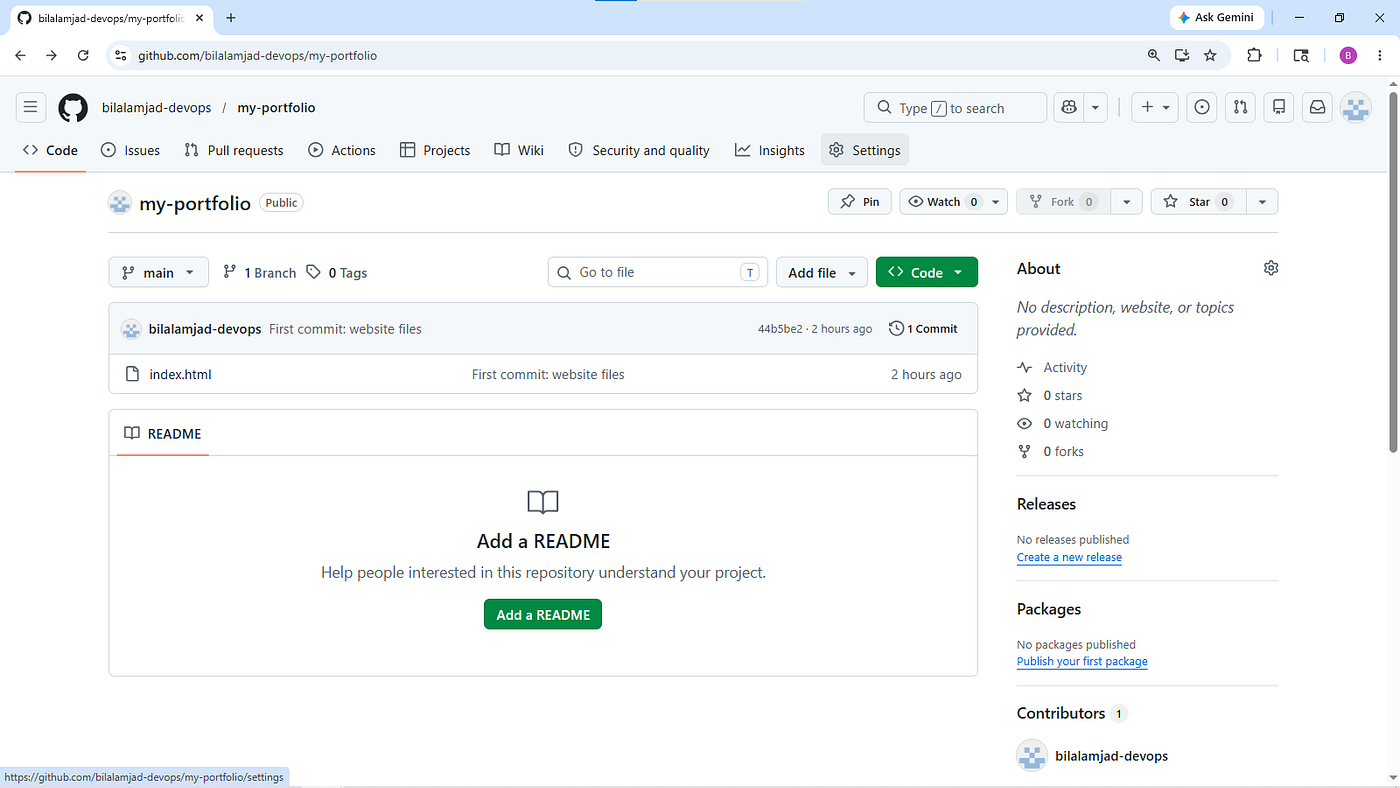Open bilalamjad-devops under Contributors
This screenshot has width=1400, height=788.
(1112, 756)
